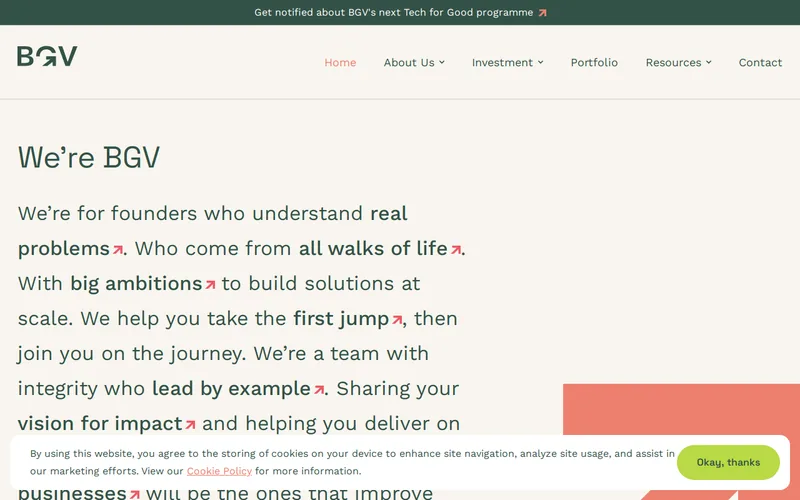Open About Us nav item
Image resolution: width=800 pixels, height=500 pixels.
[409, 62]
